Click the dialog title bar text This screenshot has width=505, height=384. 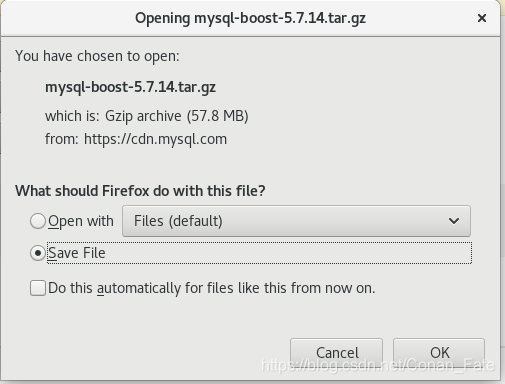[x=250, y=18]
